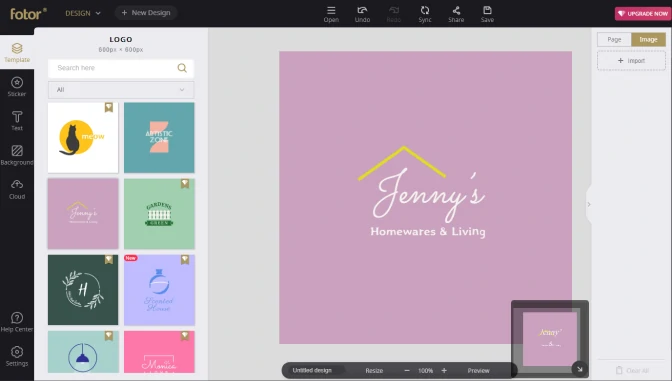Open Cloud storage panel
Viewport: 672px width, 381px height.
17,189
